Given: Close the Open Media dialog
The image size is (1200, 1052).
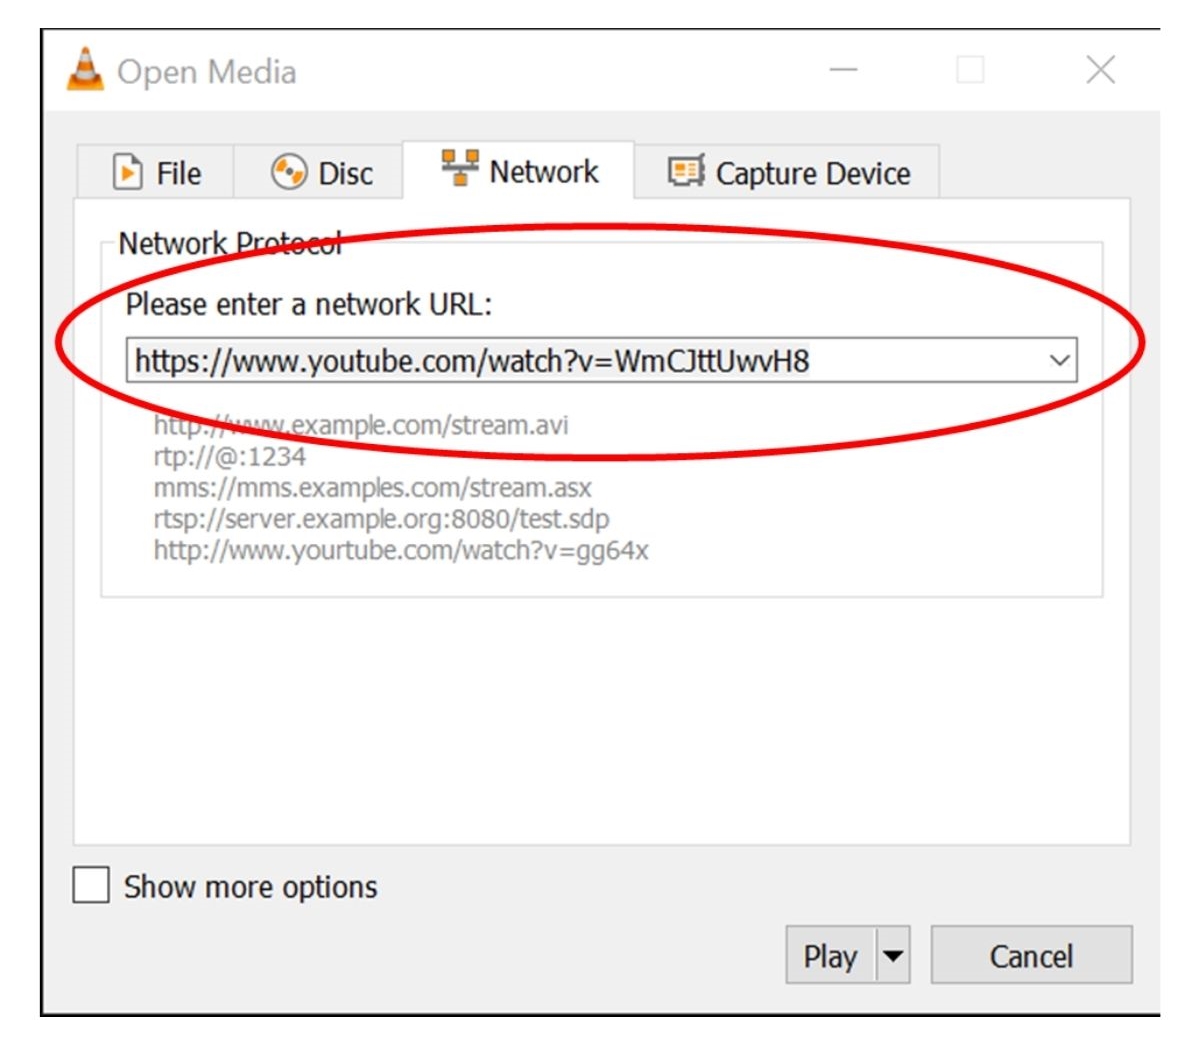Looking at the screenshot, I should (x=1100, y=70).
